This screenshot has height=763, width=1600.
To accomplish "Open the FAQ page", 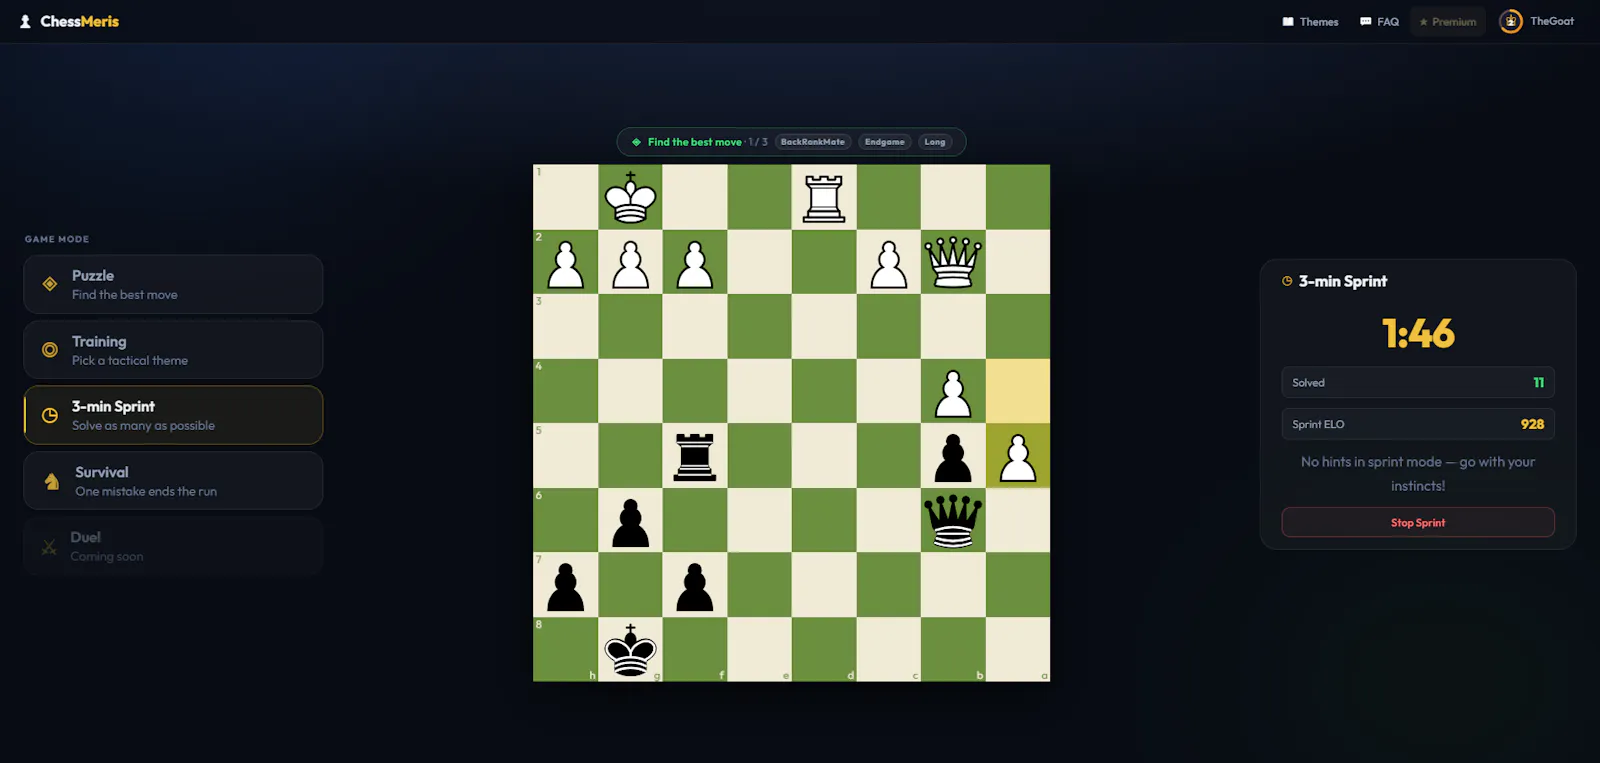I will pos(1379,21).
